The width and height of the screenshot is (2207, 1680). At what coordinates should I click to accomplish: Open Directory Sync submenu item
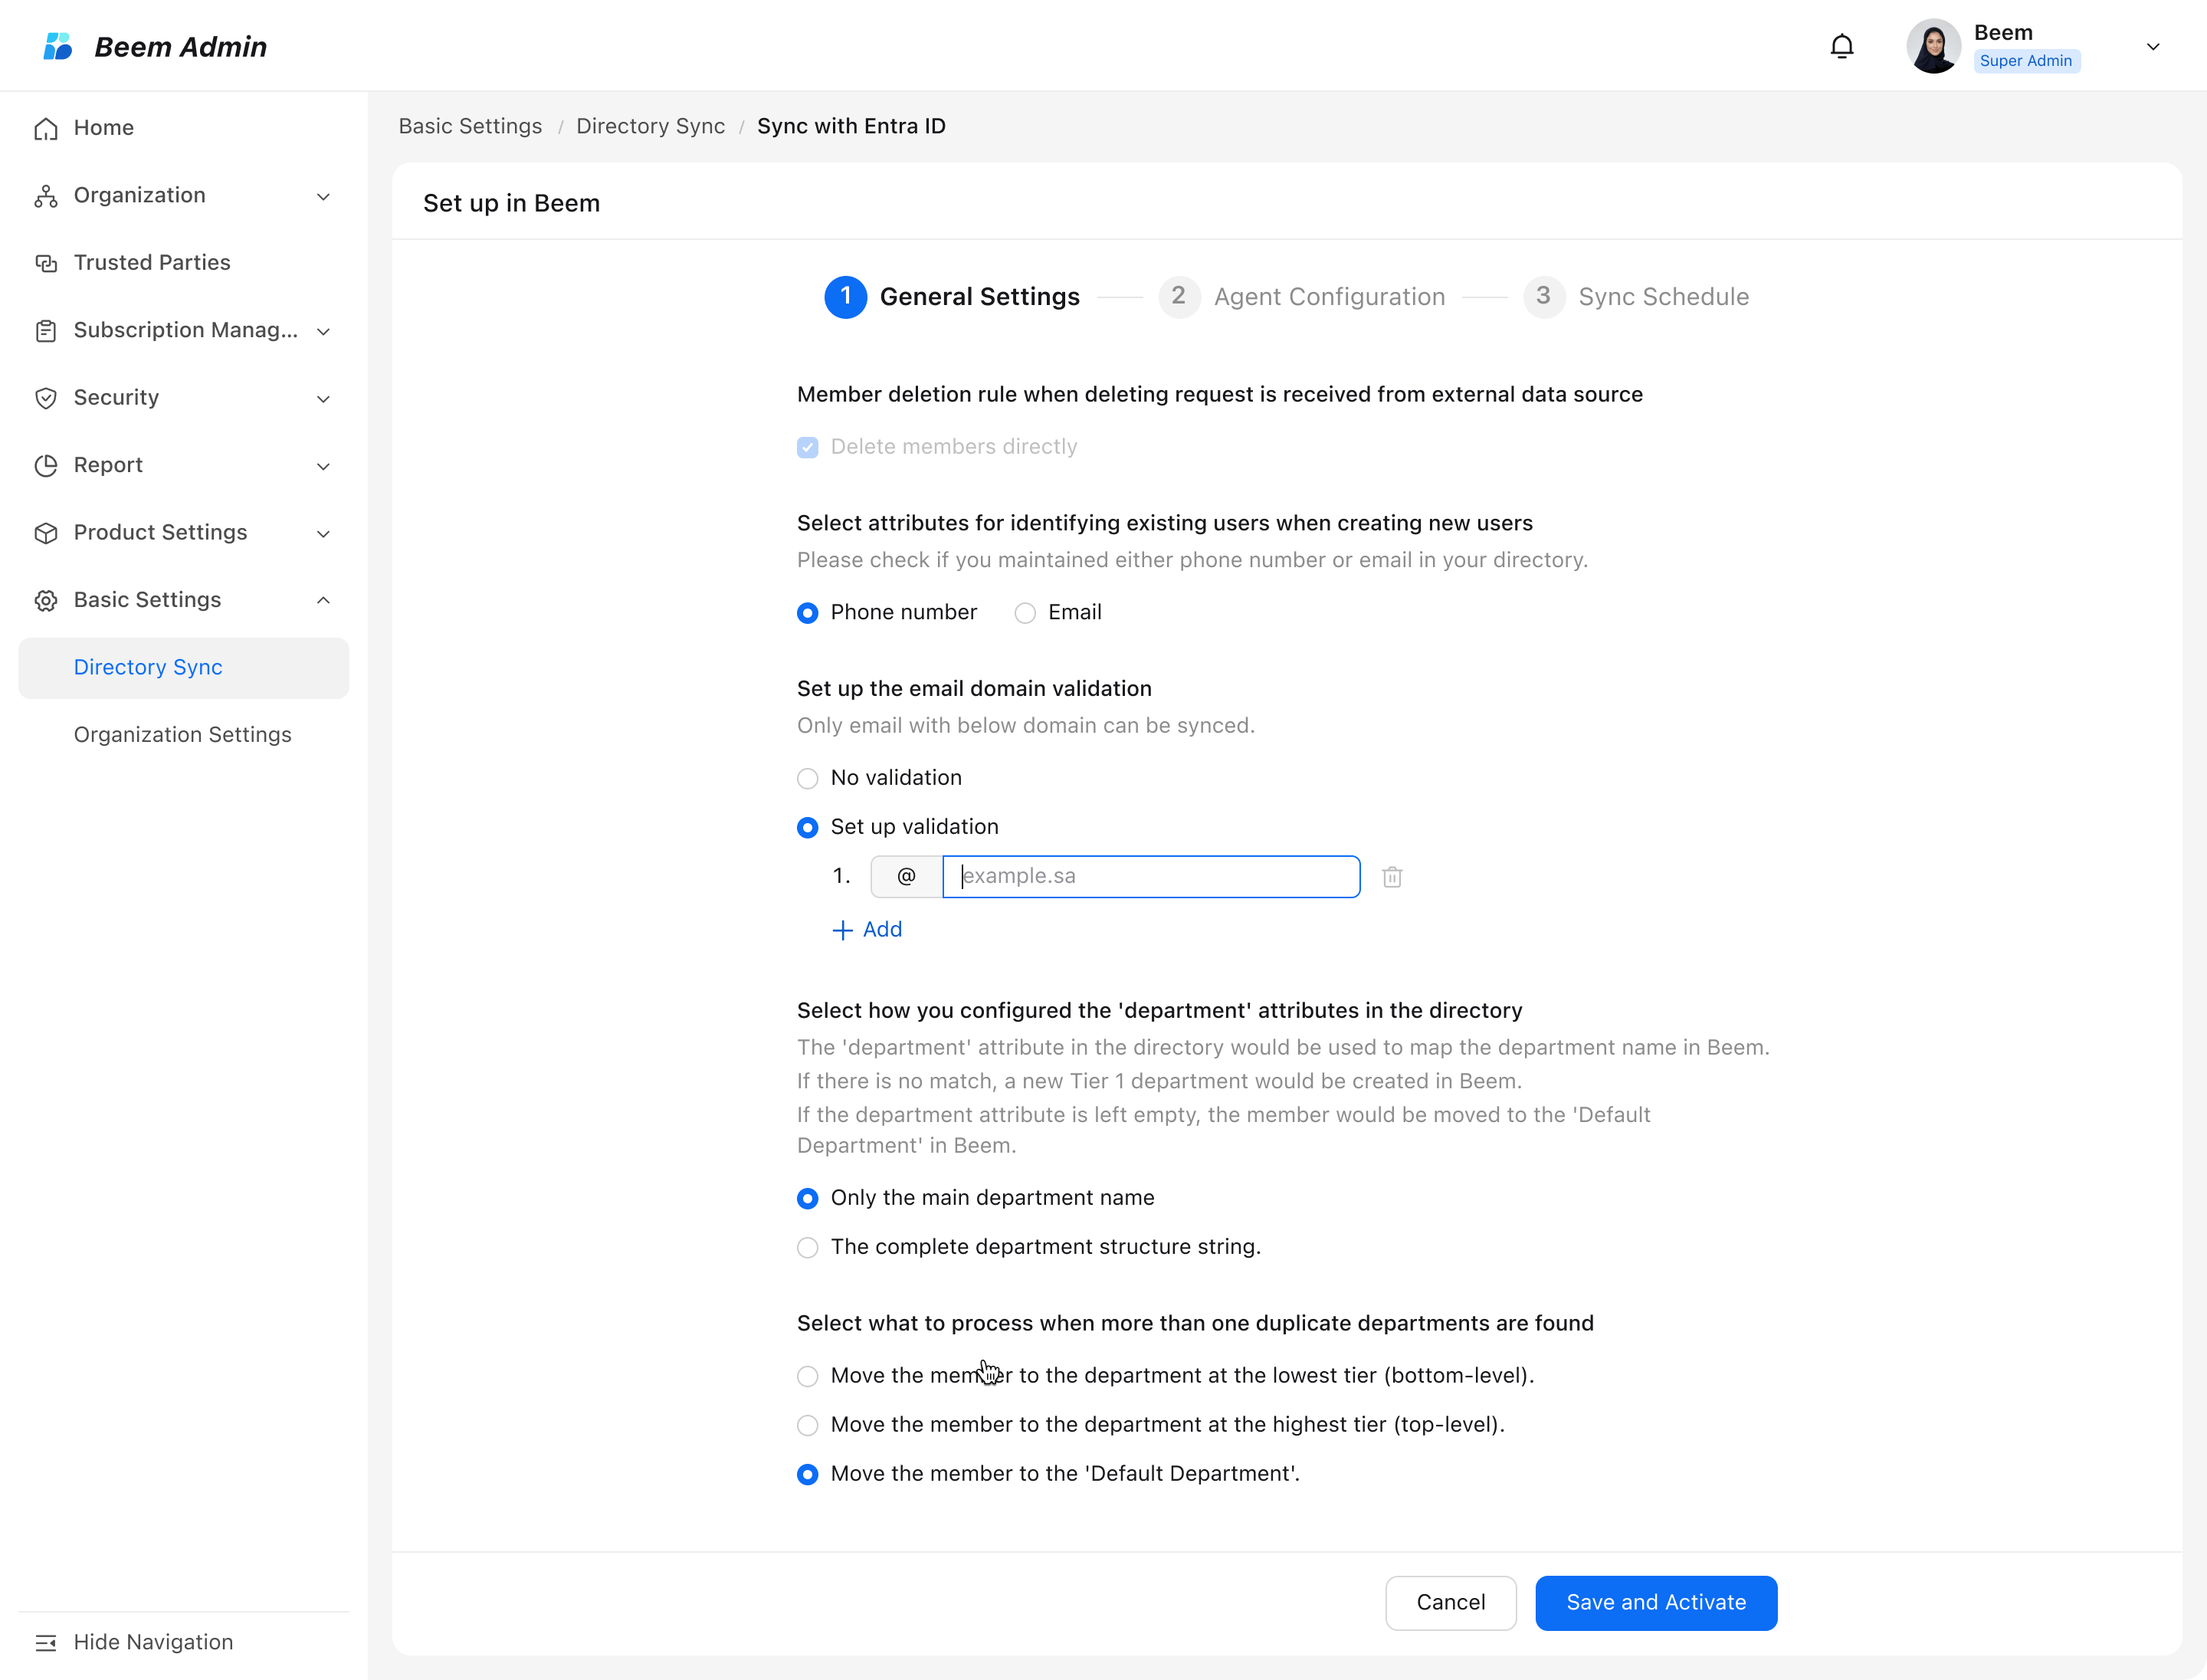coord(184,668)
